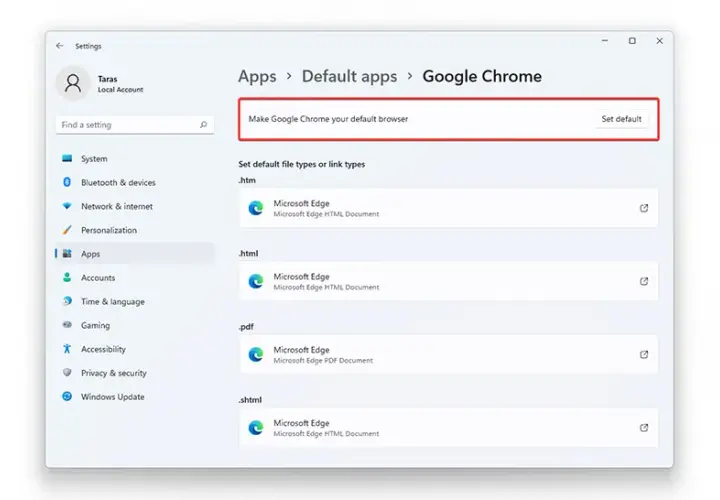
Task: Click 'Make Google Chrome your default browser' text
Action: click(x=328, y=119)
